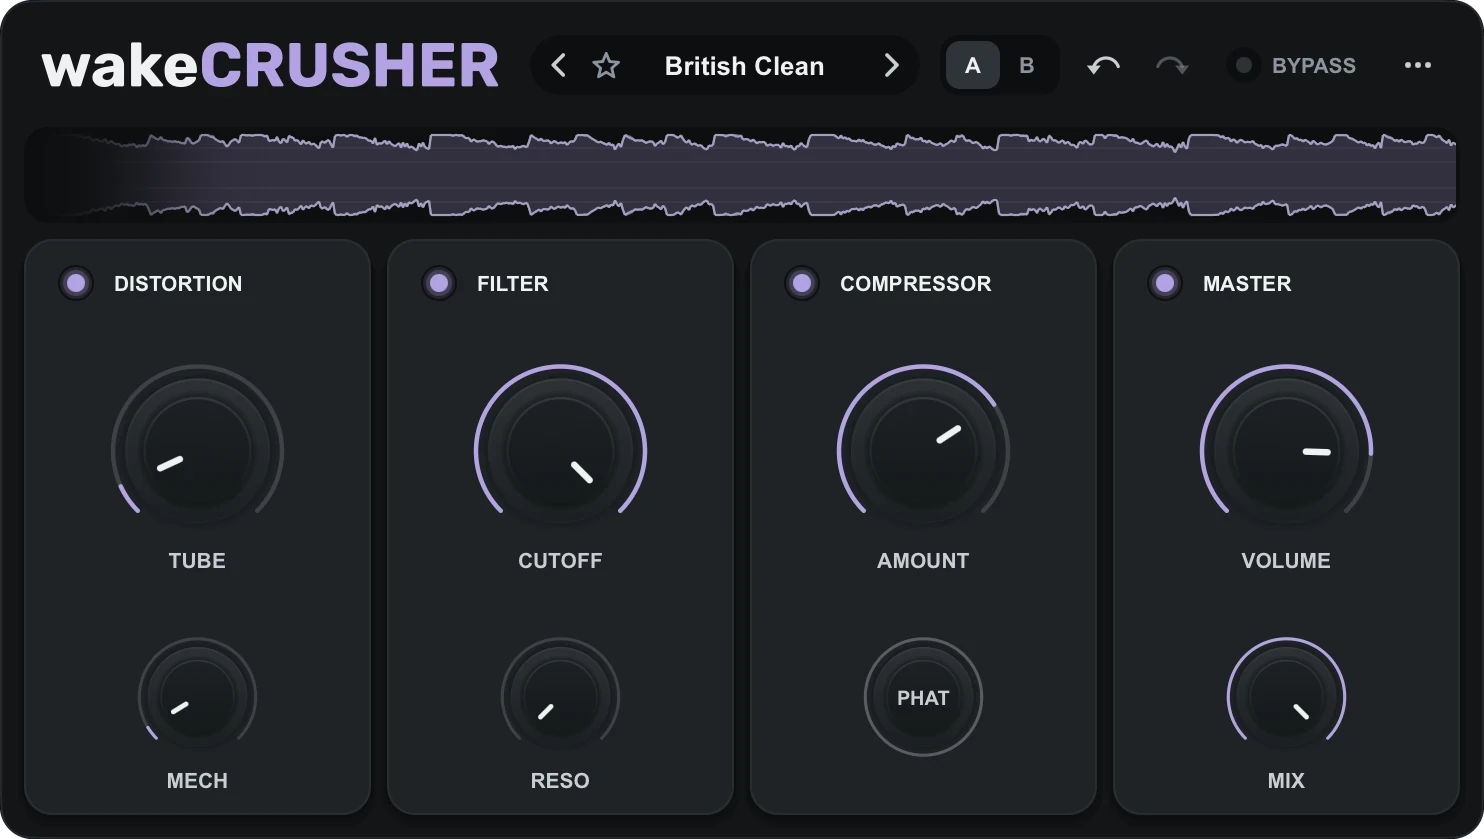This screenshot has width=1484, height=839.
Task: Click the filter CUTOFF knob
Action: pyautogui.click(x=560, y=451)
